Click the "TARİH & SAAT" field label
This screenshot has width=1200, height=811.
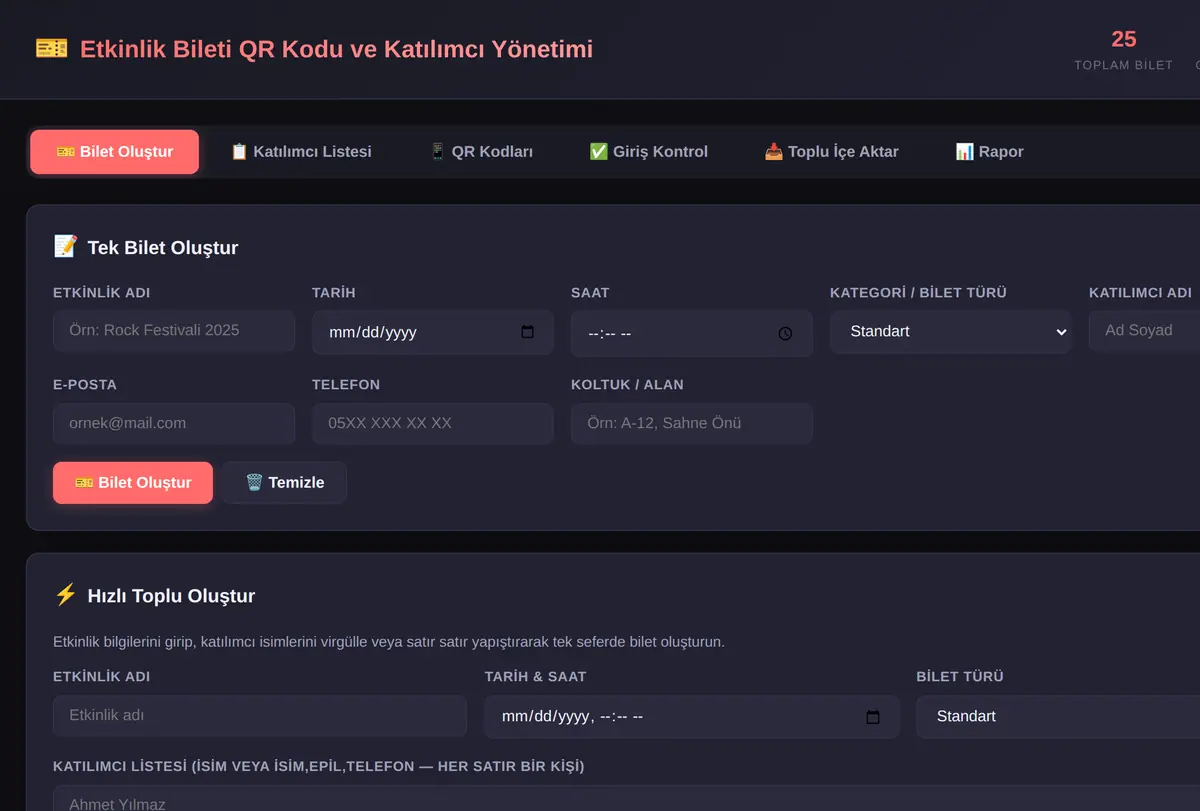tap(536, 677)
